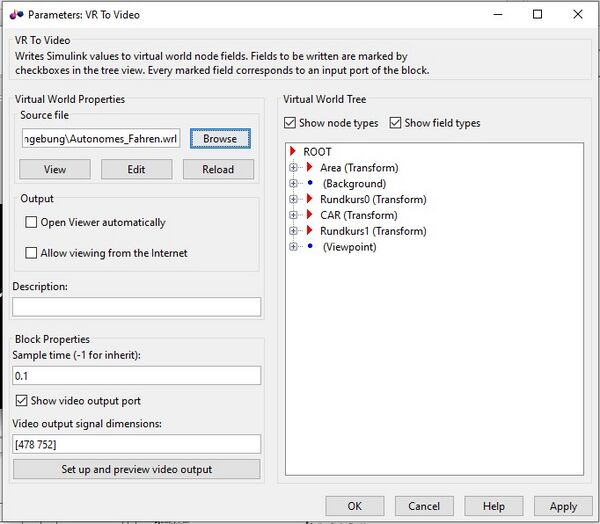
Task: Click the CAR Transform node red arrow icon
Action: coord(310,215)
